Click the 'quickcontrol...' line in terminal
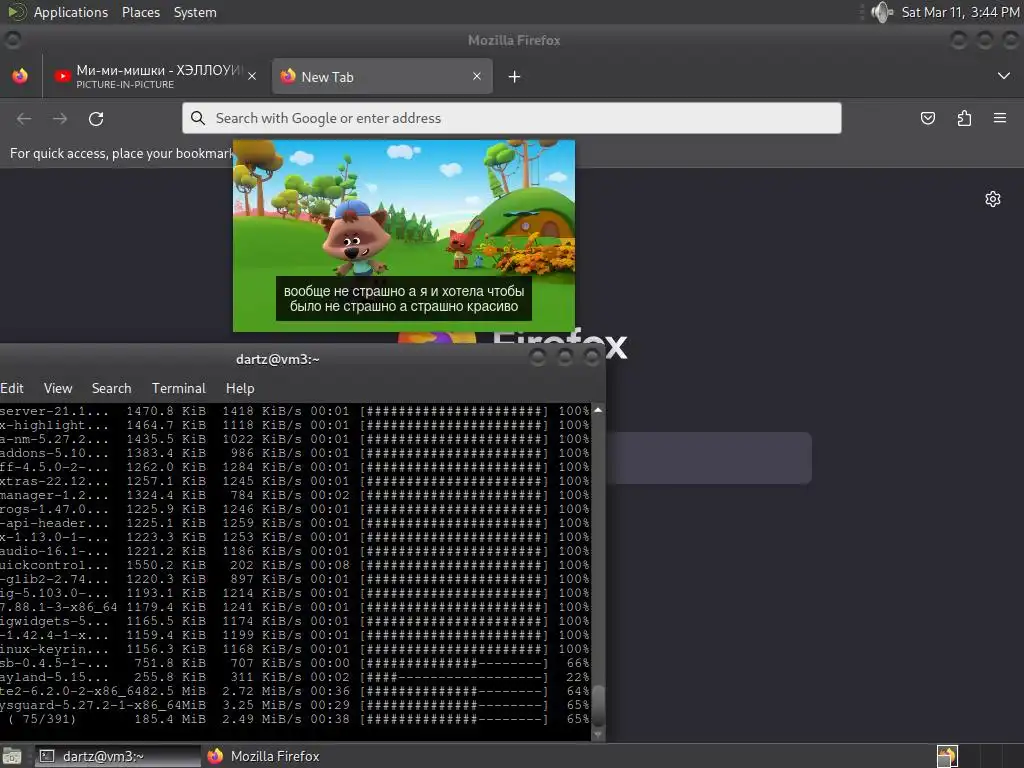 tap(294, 565)
